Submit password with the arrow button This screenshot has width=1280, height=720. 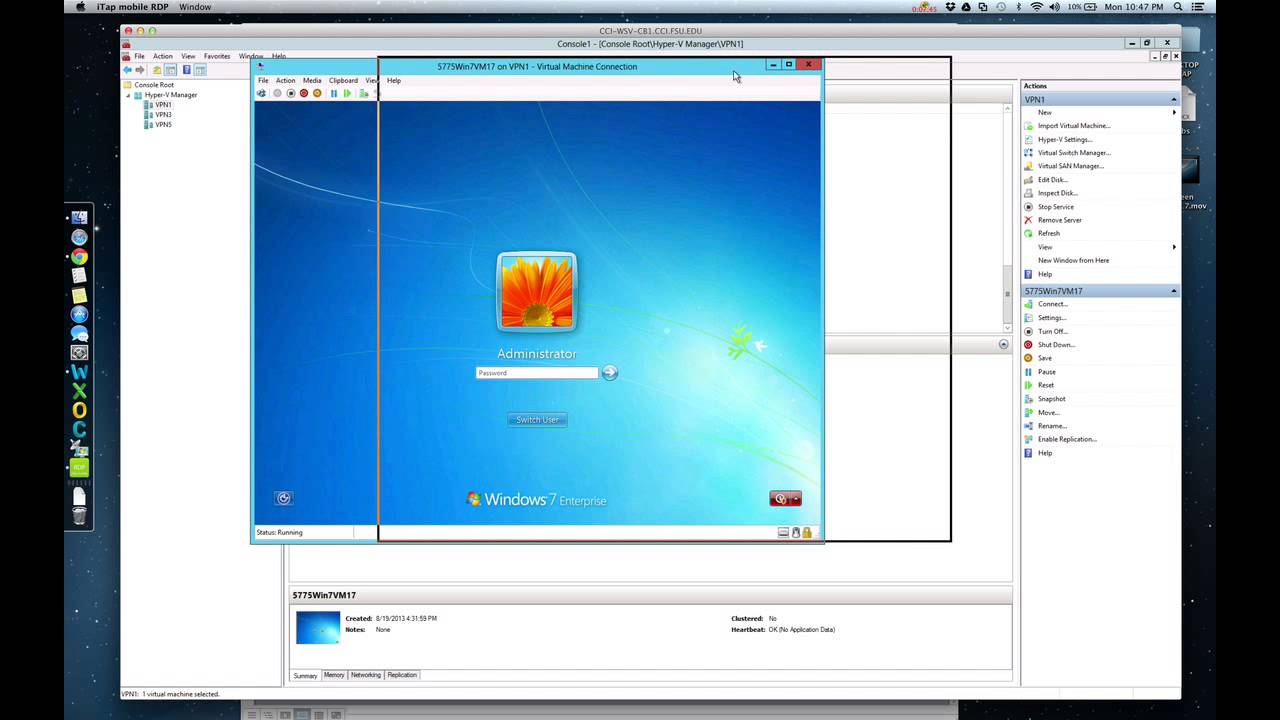609,372
